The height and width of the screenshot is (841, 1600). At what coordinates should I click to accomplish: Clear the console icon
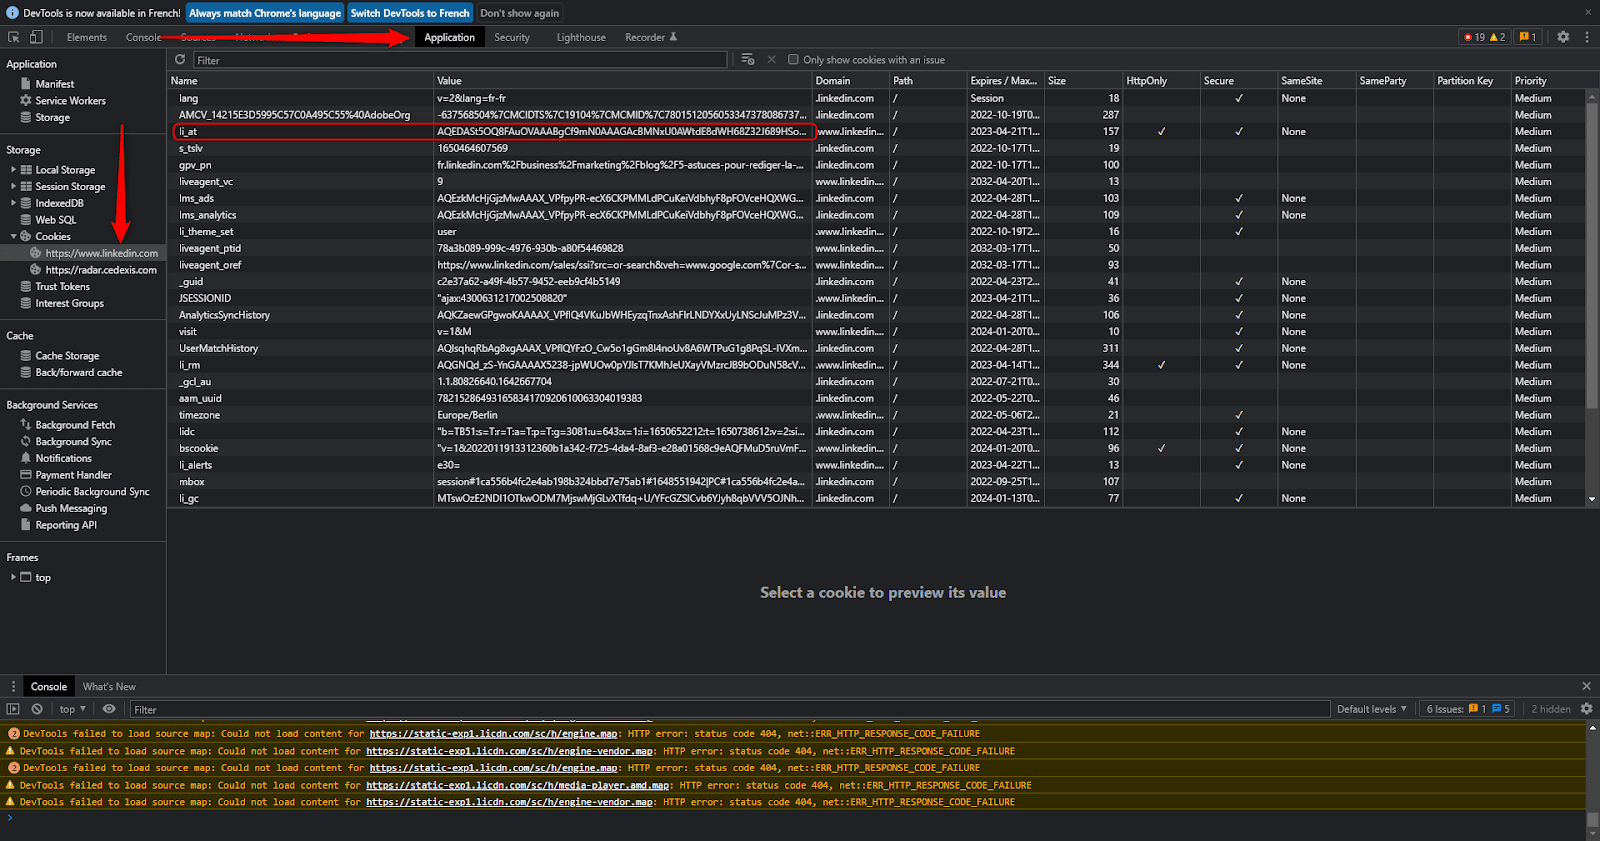37,709
